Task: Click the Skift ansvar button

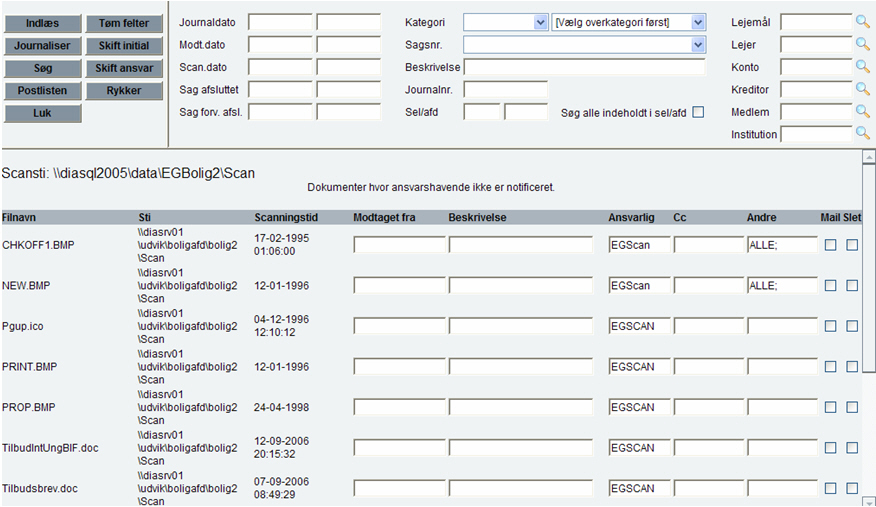Action: click(124, 68)
